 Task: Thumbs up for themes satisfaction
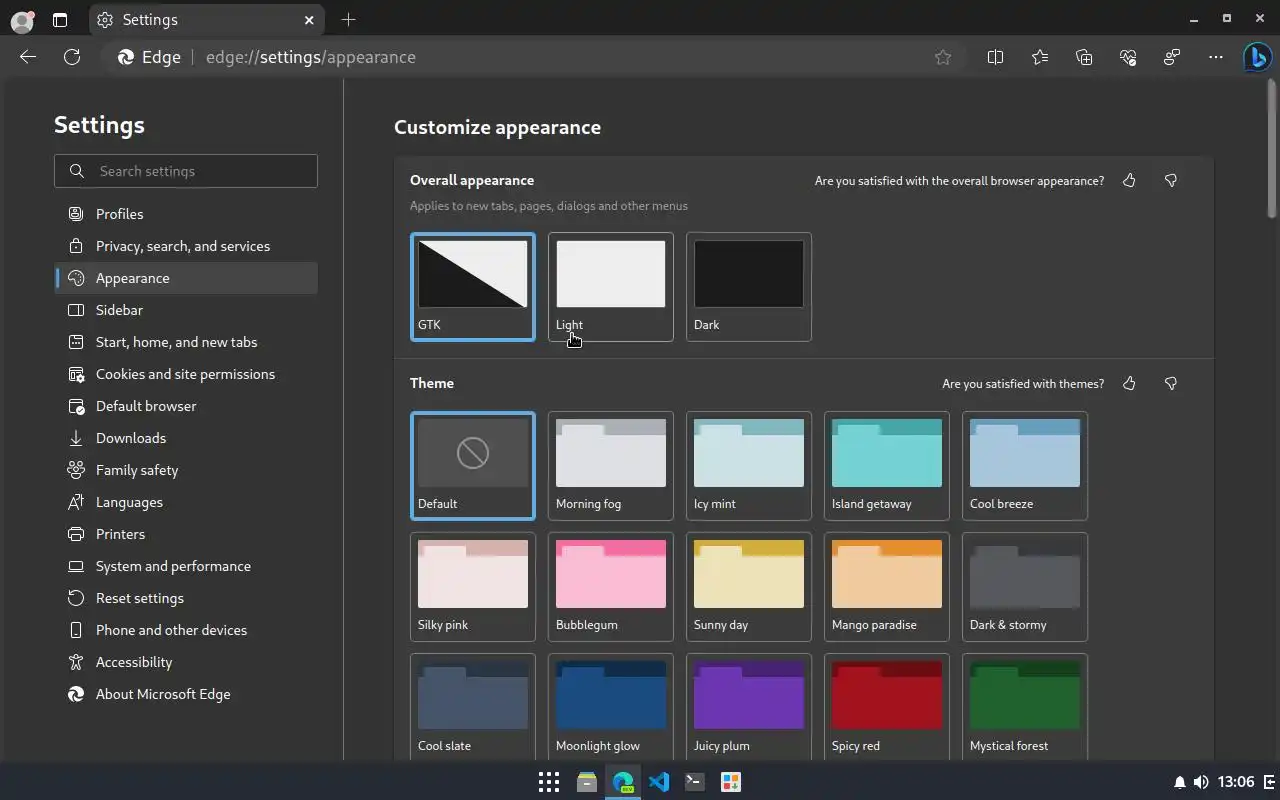tap(1129, 383)
